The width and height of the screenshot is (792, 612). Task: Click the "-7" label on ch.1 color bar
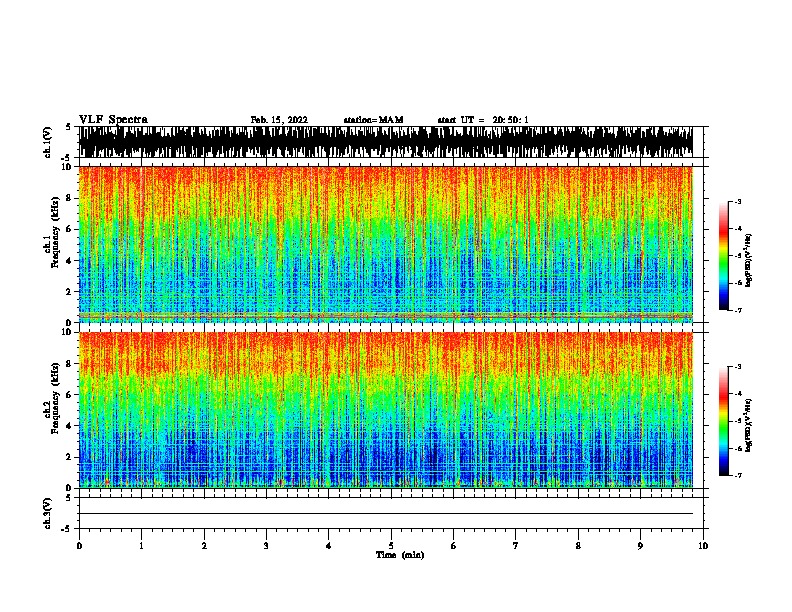click(737, 310)
